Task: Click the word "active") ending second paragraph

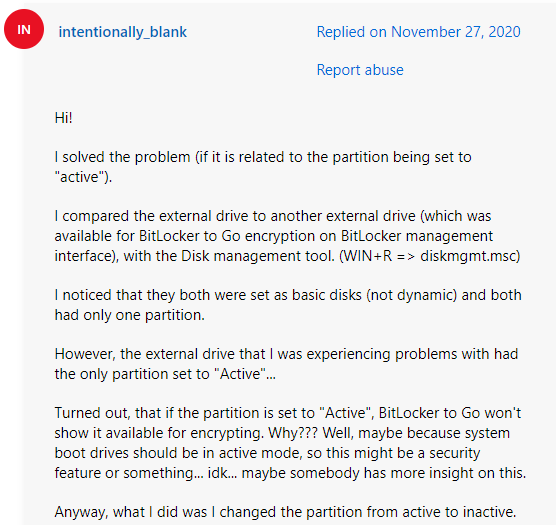Action: pyautogui.click(x=83, y=177)
